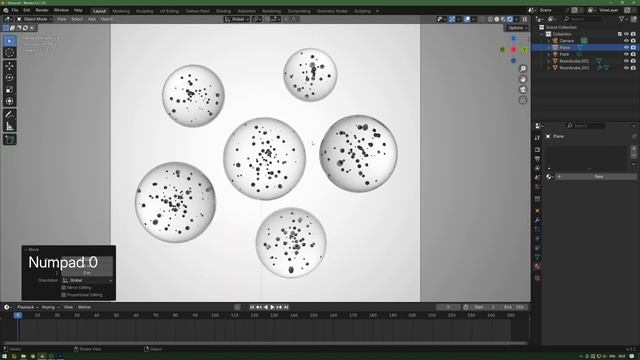The height and width of the screenshot is (360, 640).
Task: Hide Roundcube.002 via eye icon
Action: (x=626, y=61)
